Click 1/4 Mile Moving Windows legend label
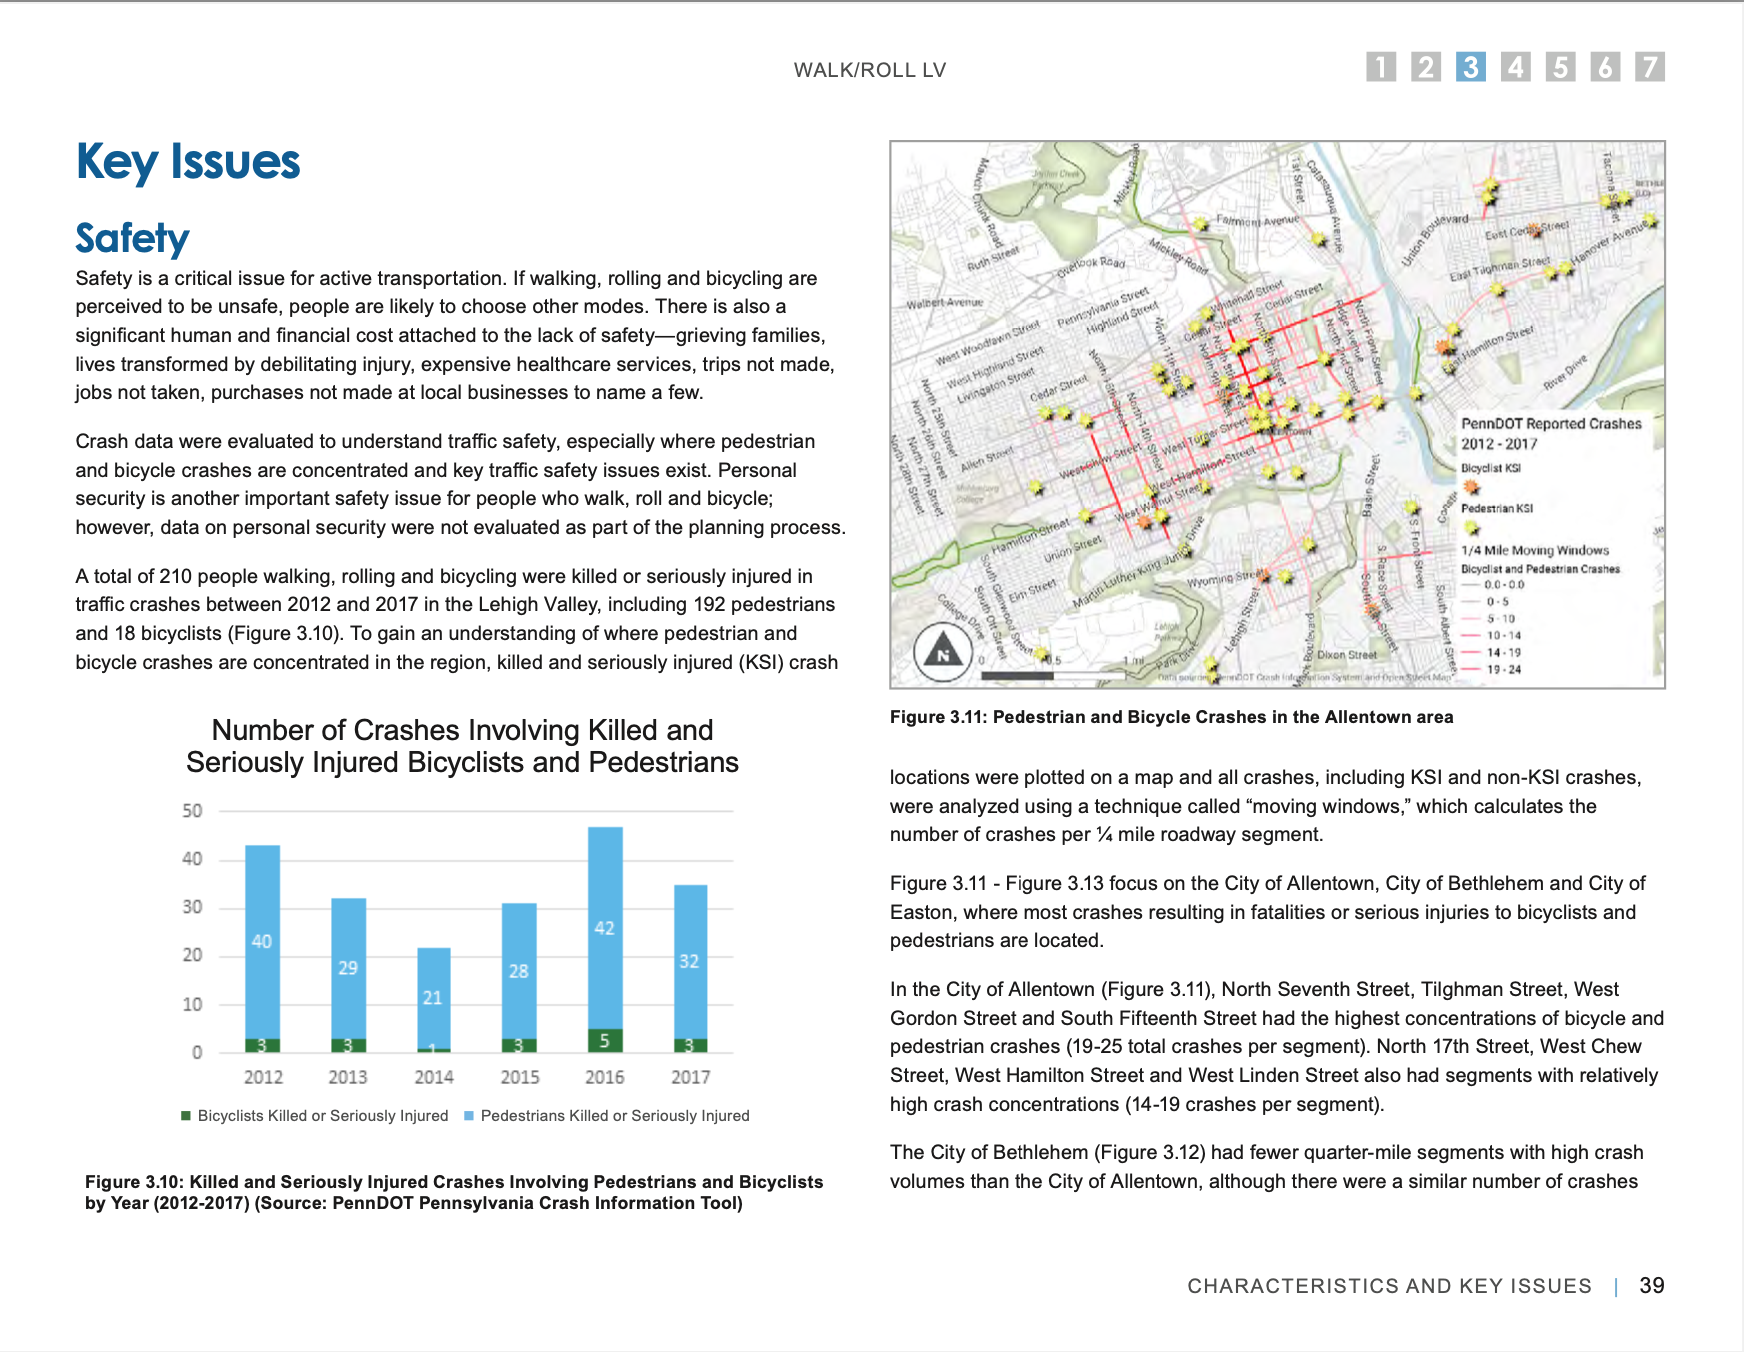 (x=1535, y=550)
